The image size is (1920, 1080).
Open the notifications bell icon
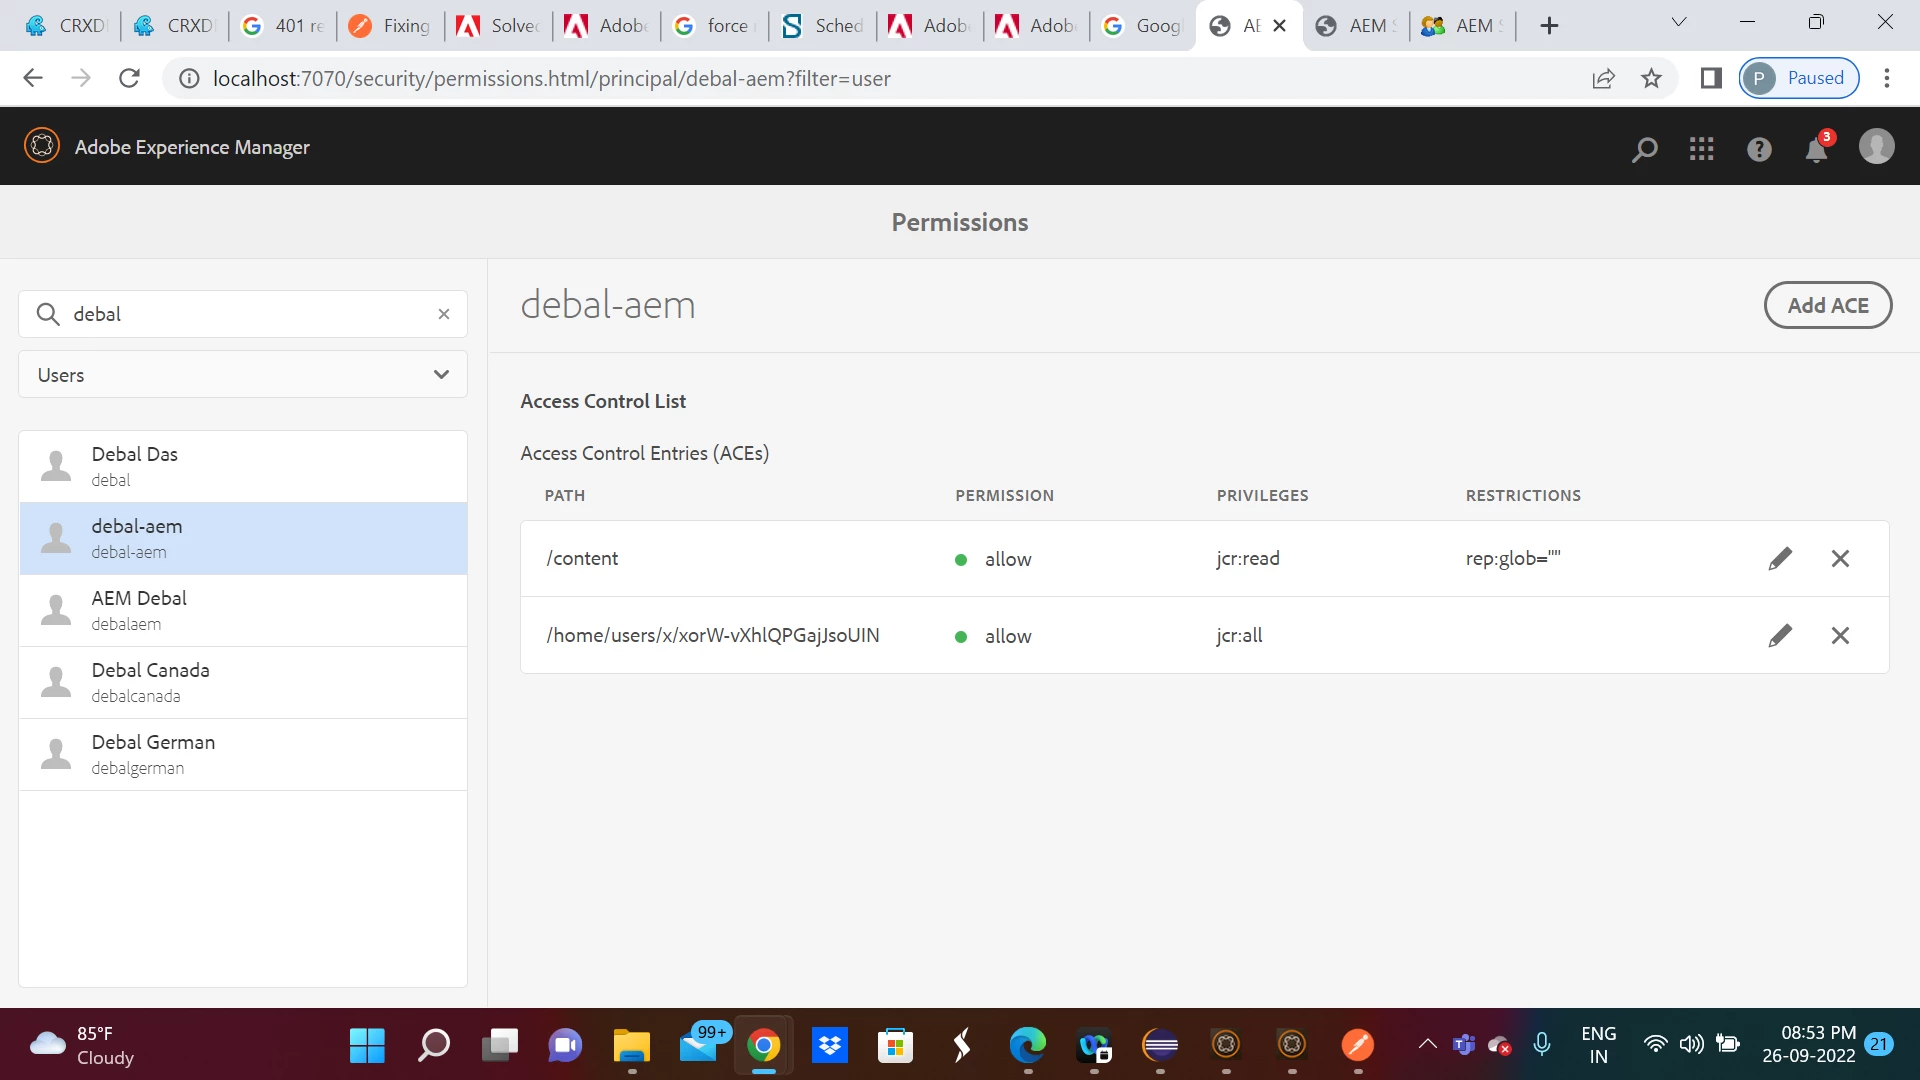pos(1816,149)
